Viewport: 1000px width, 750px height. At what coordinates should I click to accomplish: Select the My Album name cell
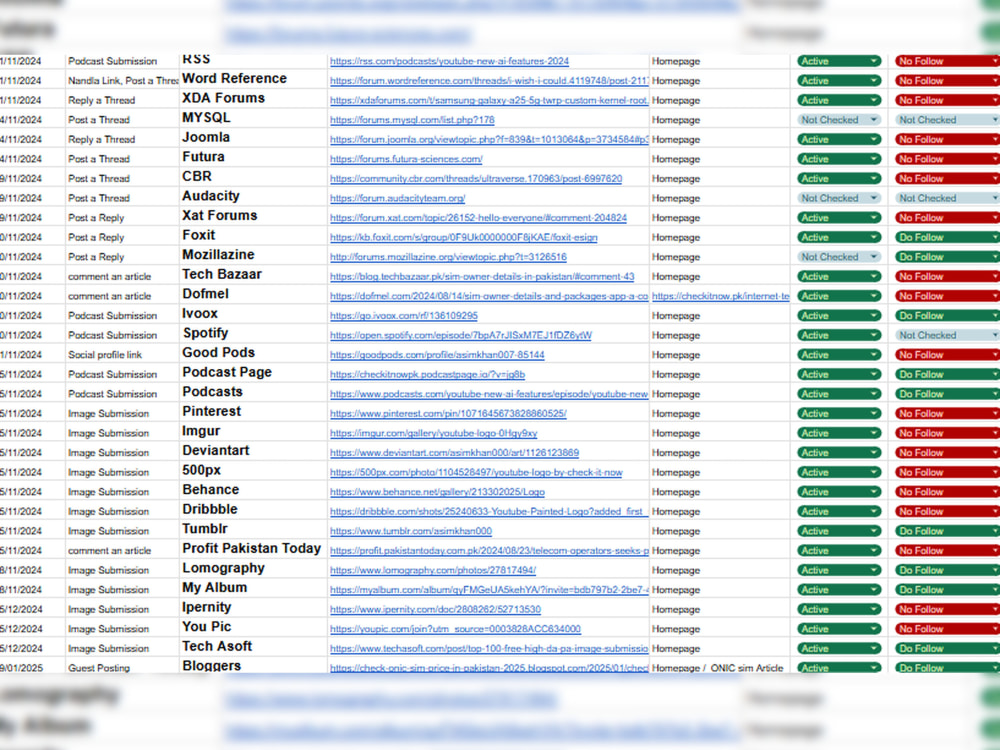(253, 588)
